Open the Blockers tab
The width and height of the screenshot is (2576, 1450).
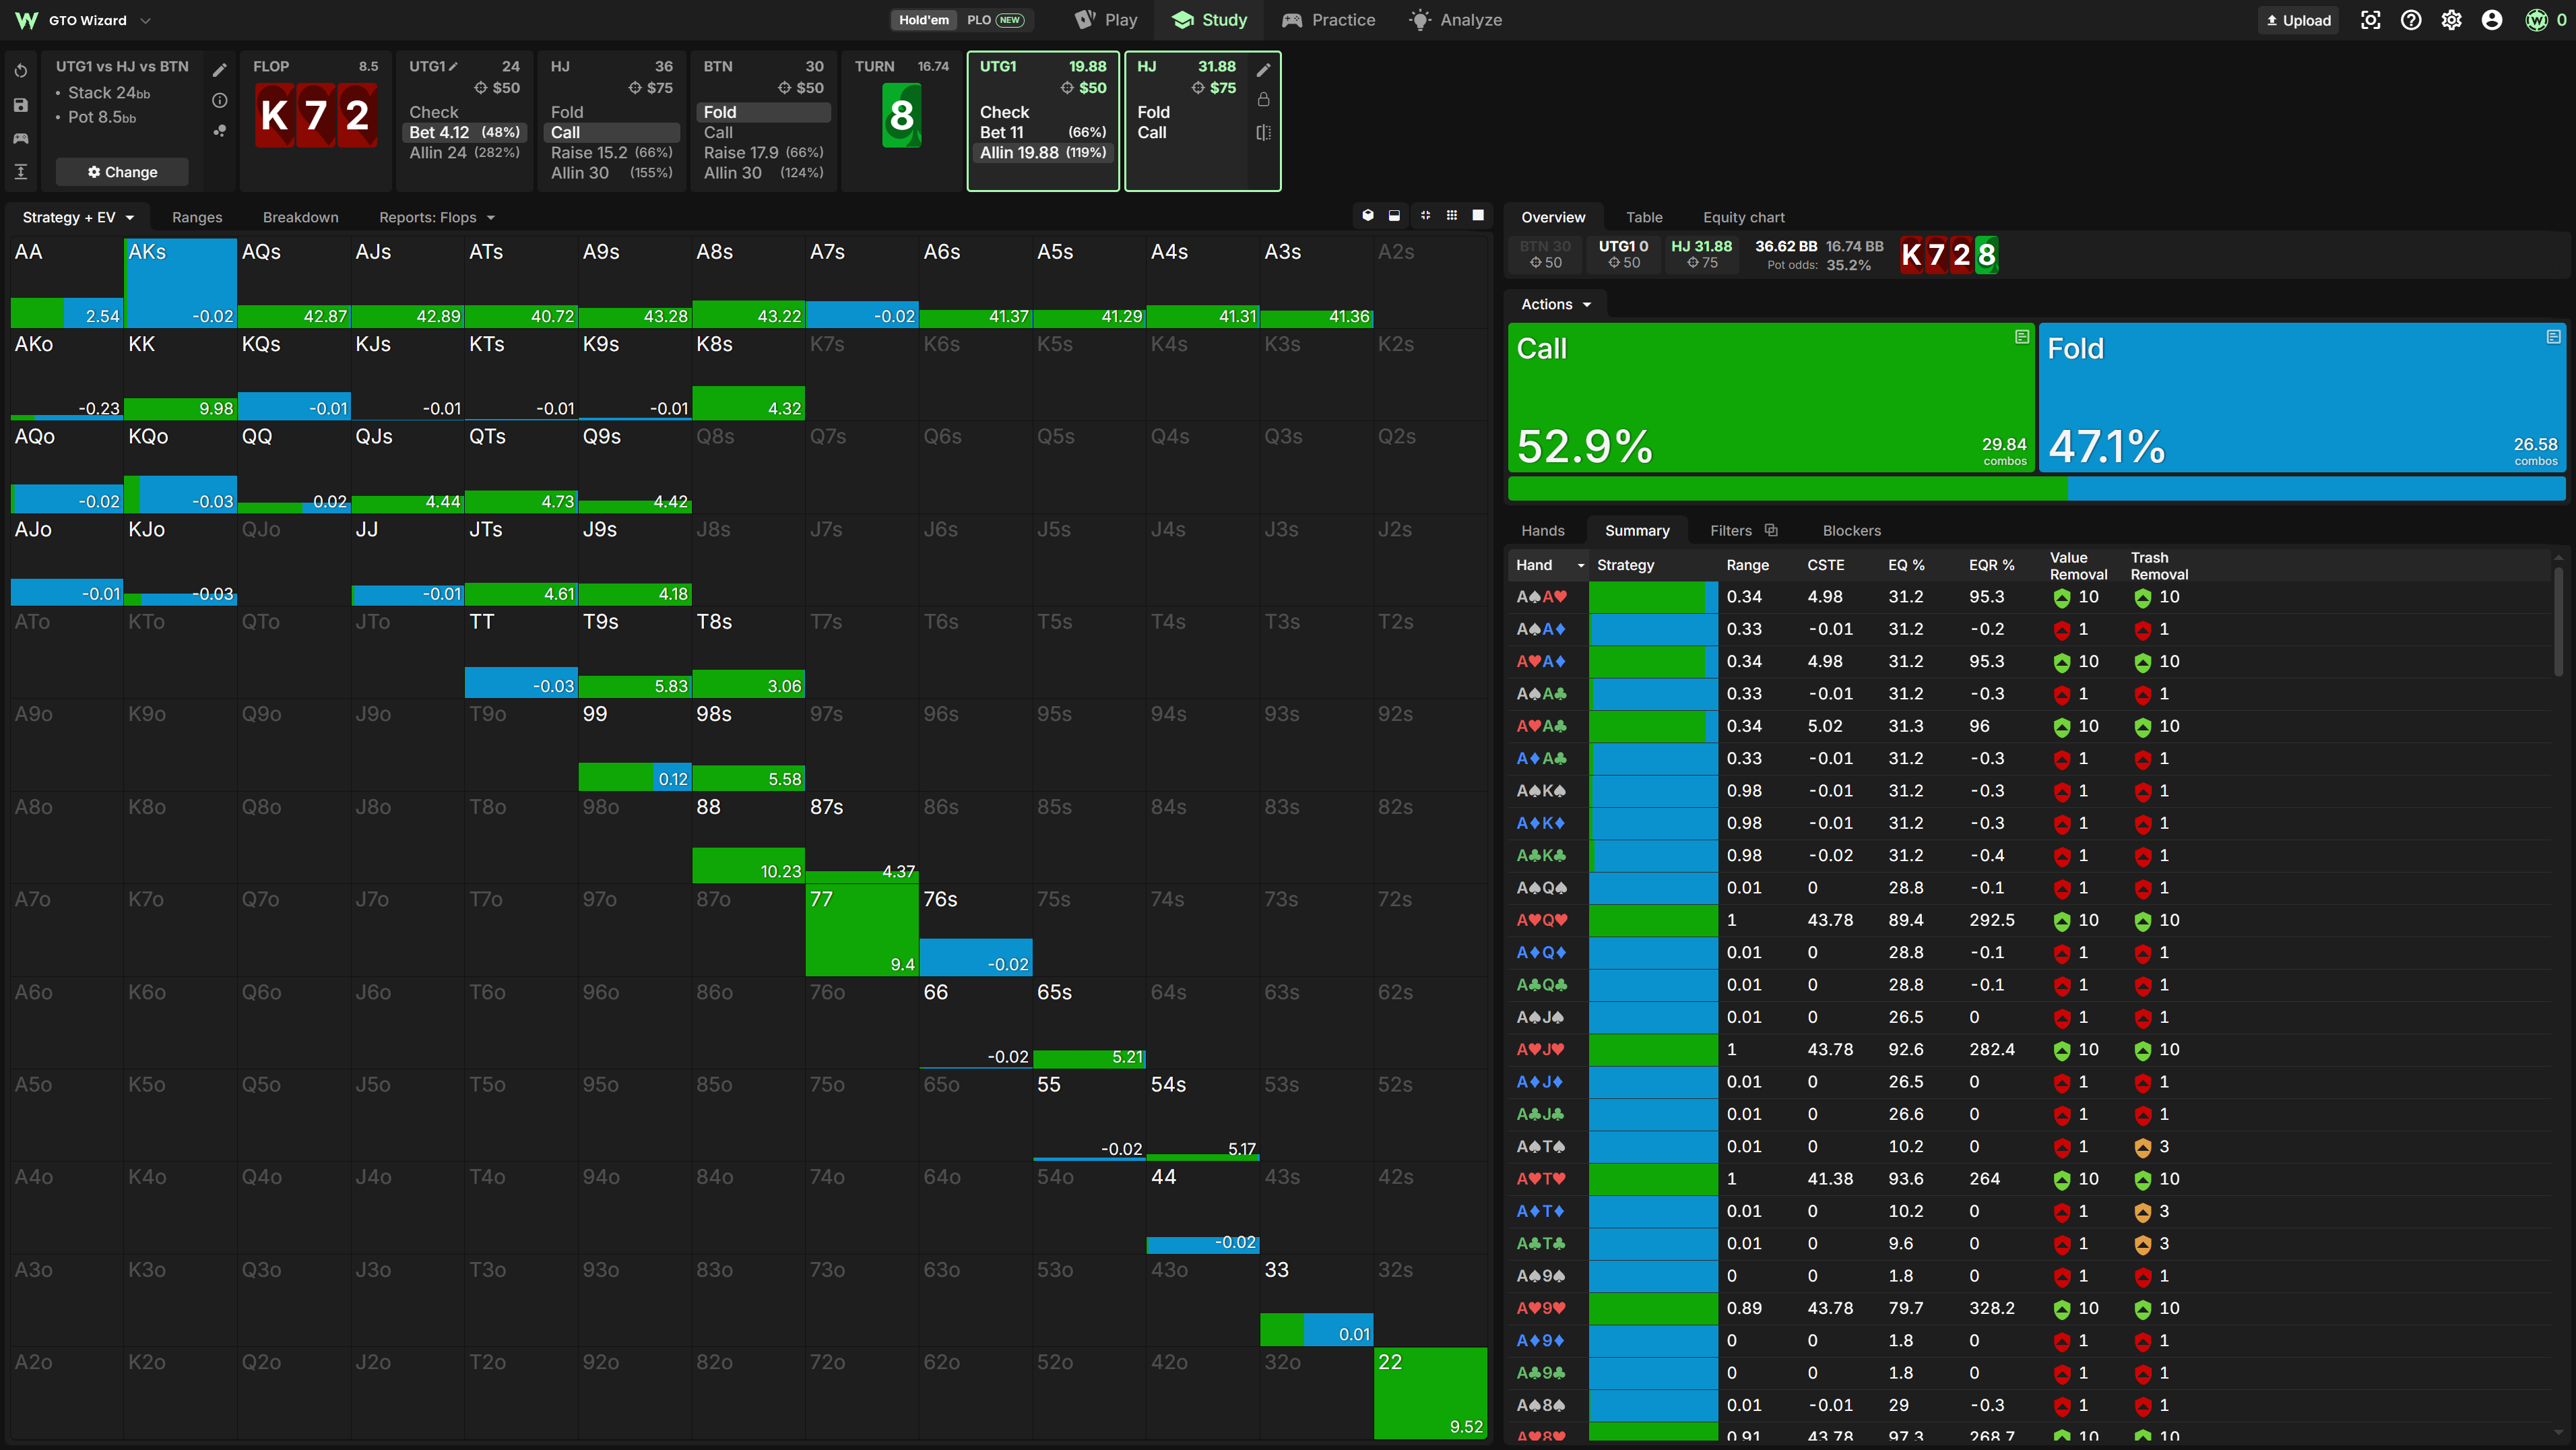click(1851, 530)
